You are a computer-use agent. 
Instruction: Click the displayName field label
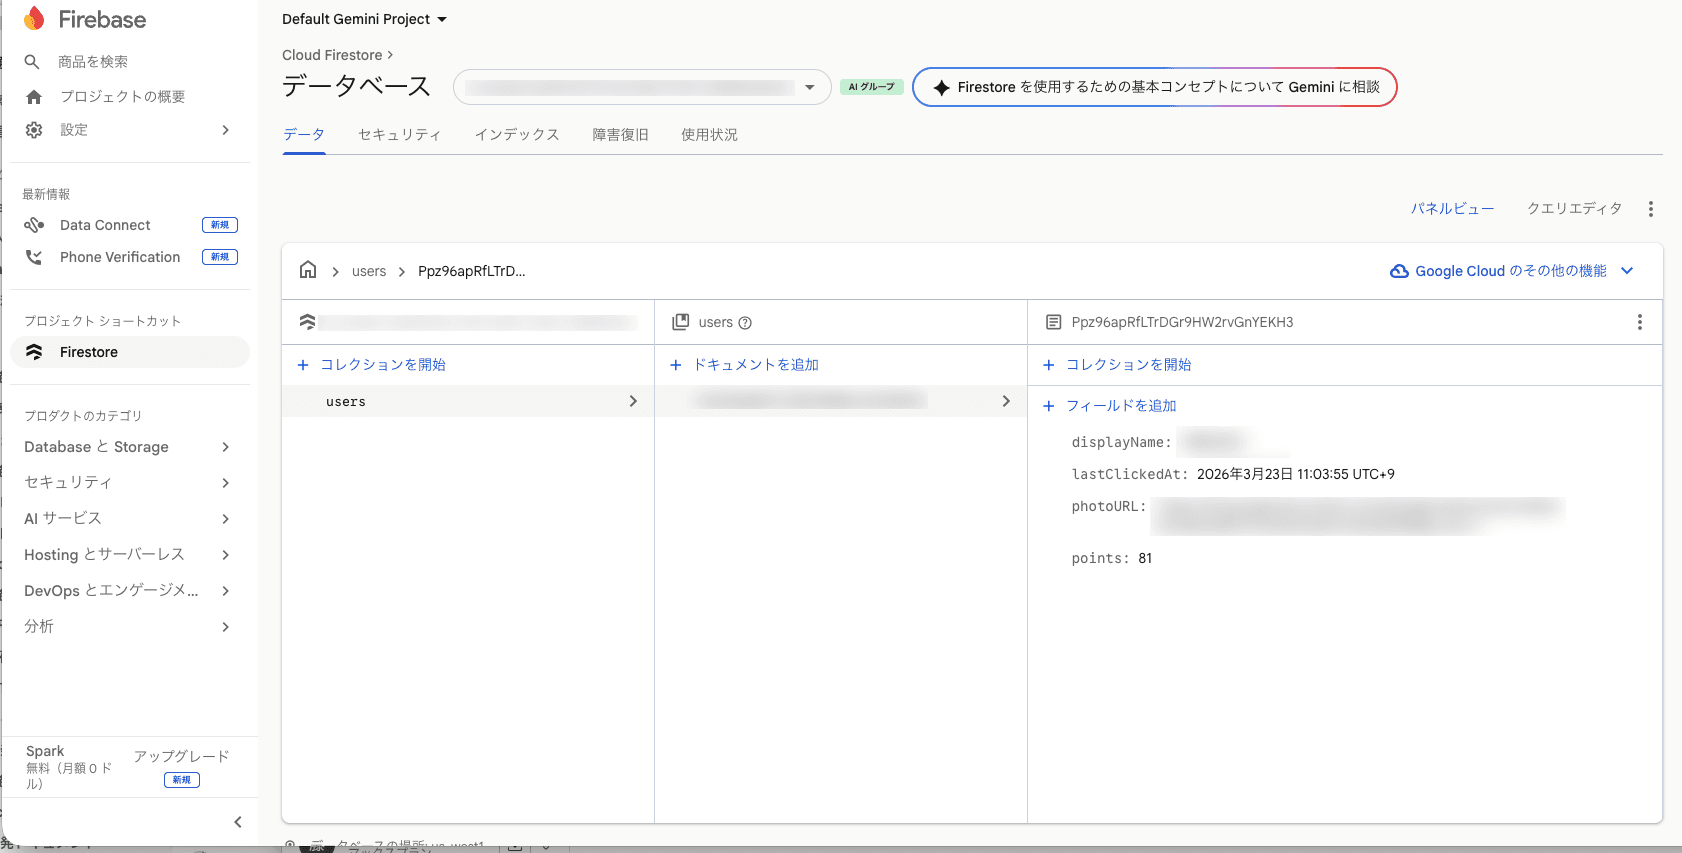(x=1121, y=442)
